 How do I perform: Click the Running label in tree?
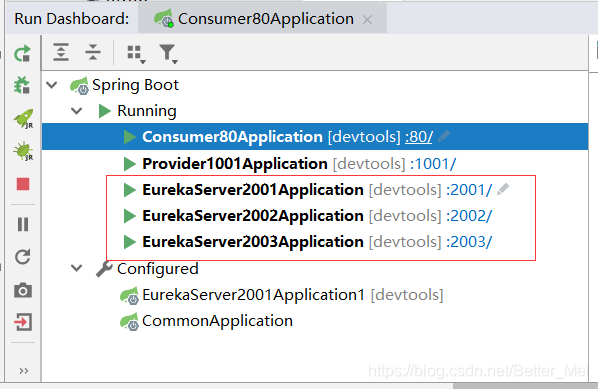coord(147,111)
